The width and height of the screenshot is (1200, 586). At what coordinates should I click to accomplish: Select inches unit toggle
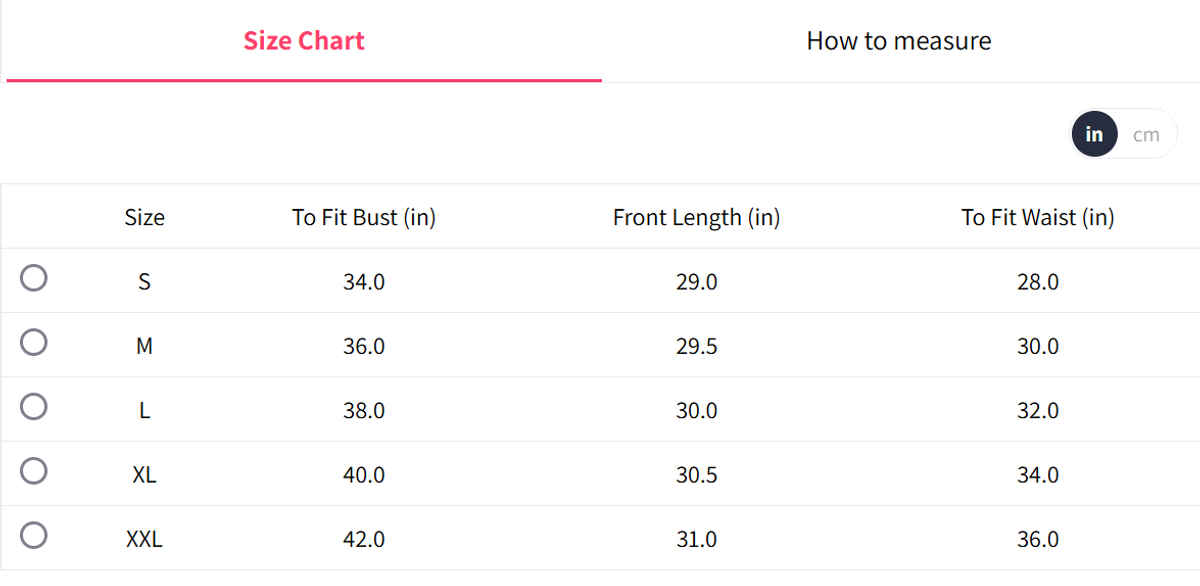pos(1094,134)
